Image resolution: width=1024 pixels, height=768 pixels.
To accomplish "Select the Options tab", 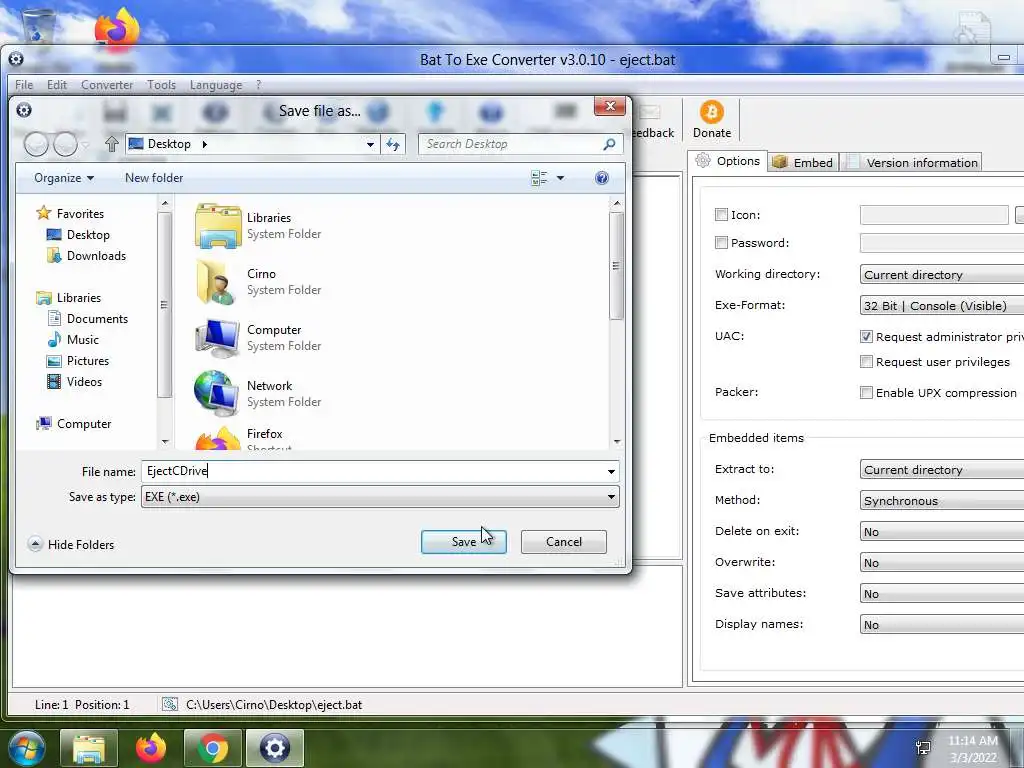I will (728, 161).
